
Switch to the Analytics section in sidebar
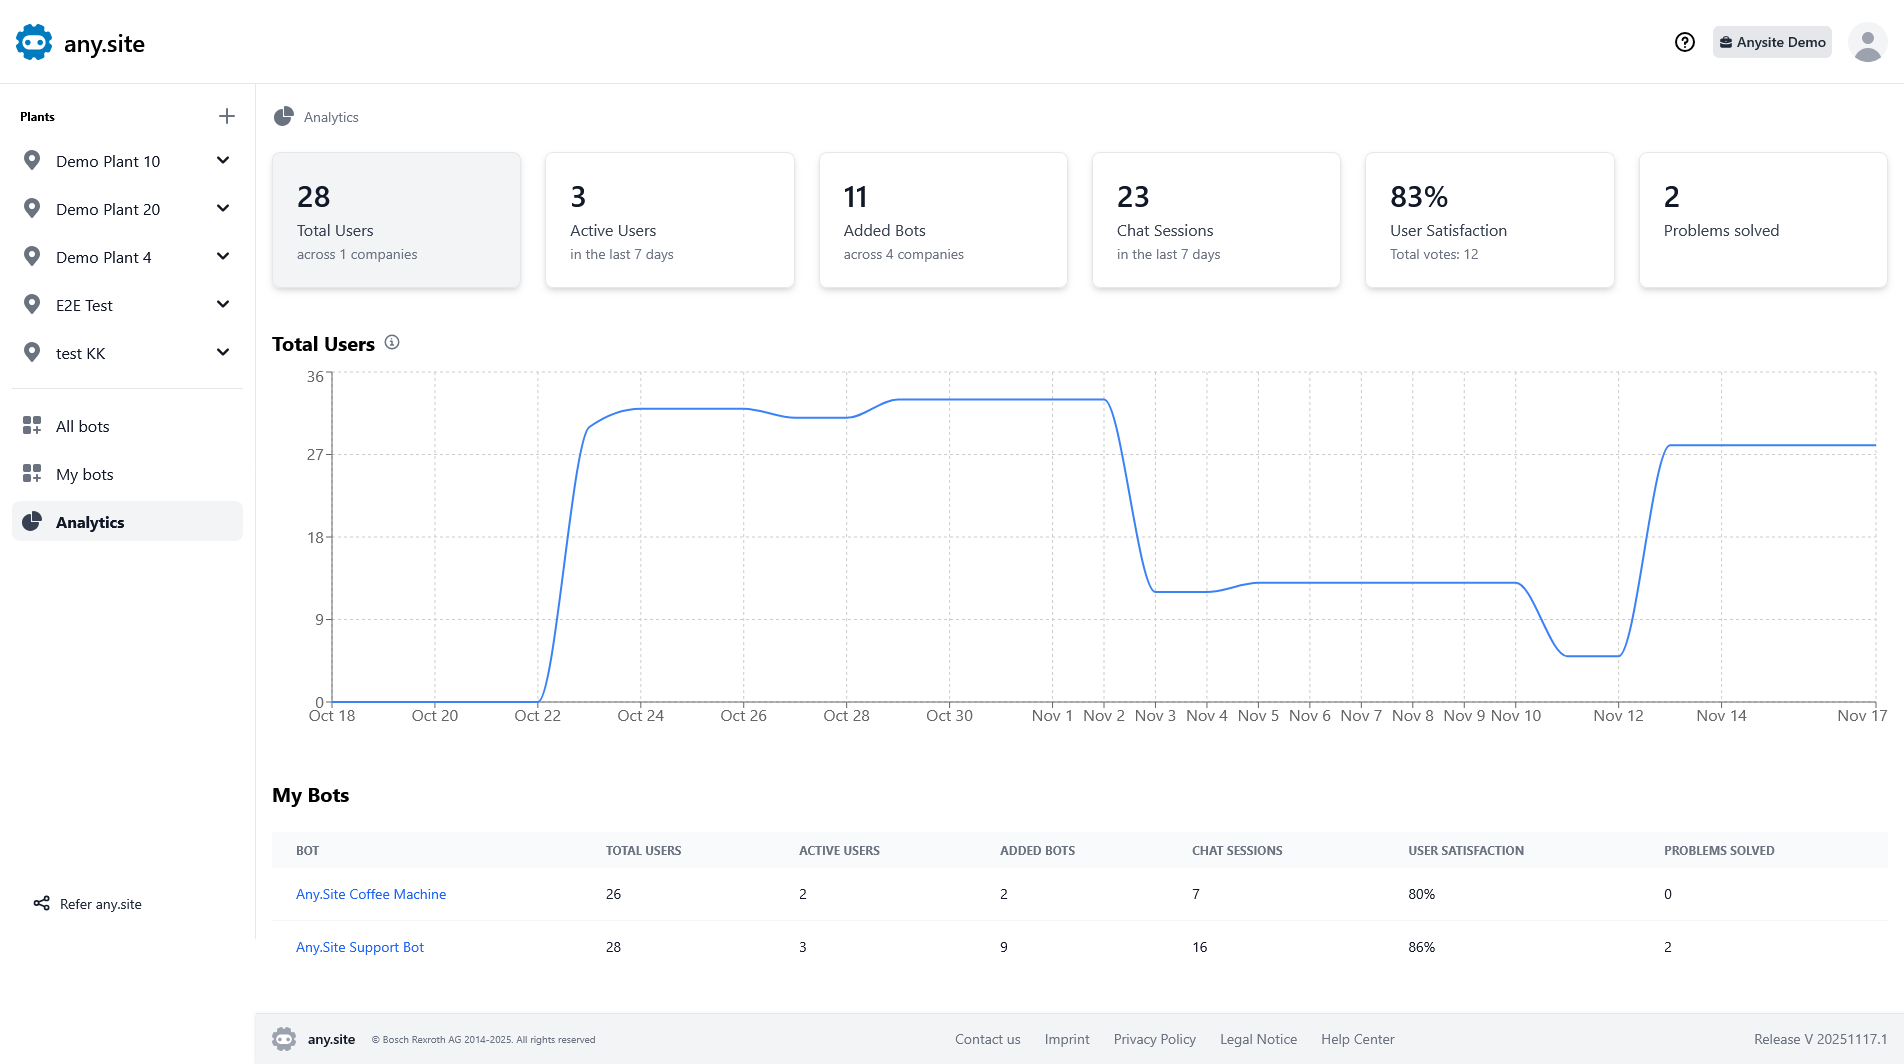[x=90, y=521]
